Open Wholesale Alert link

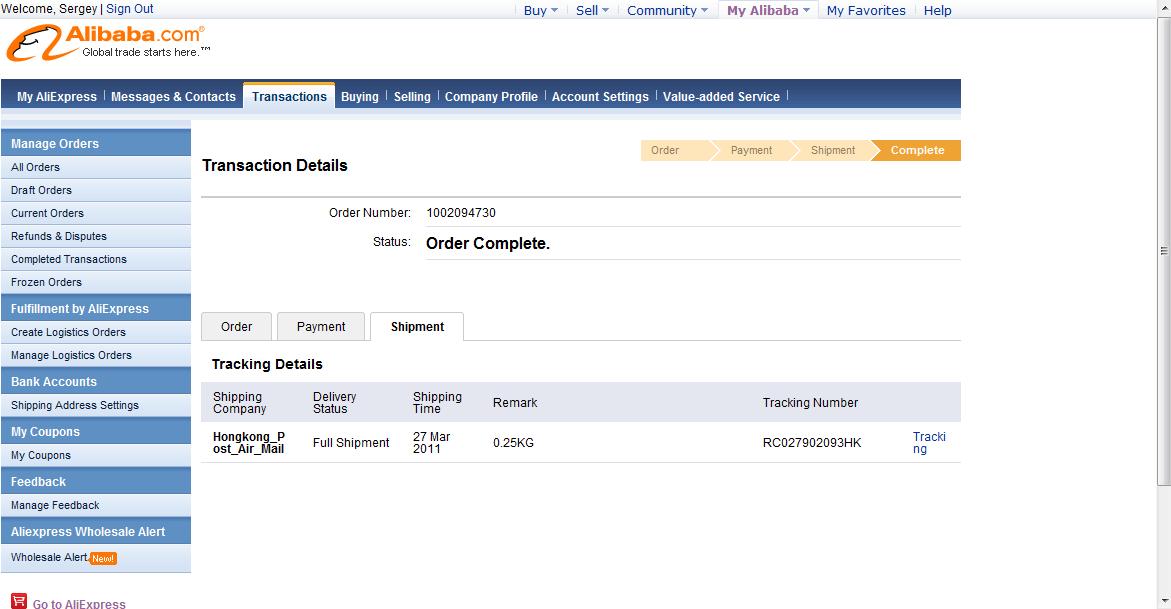49,557
